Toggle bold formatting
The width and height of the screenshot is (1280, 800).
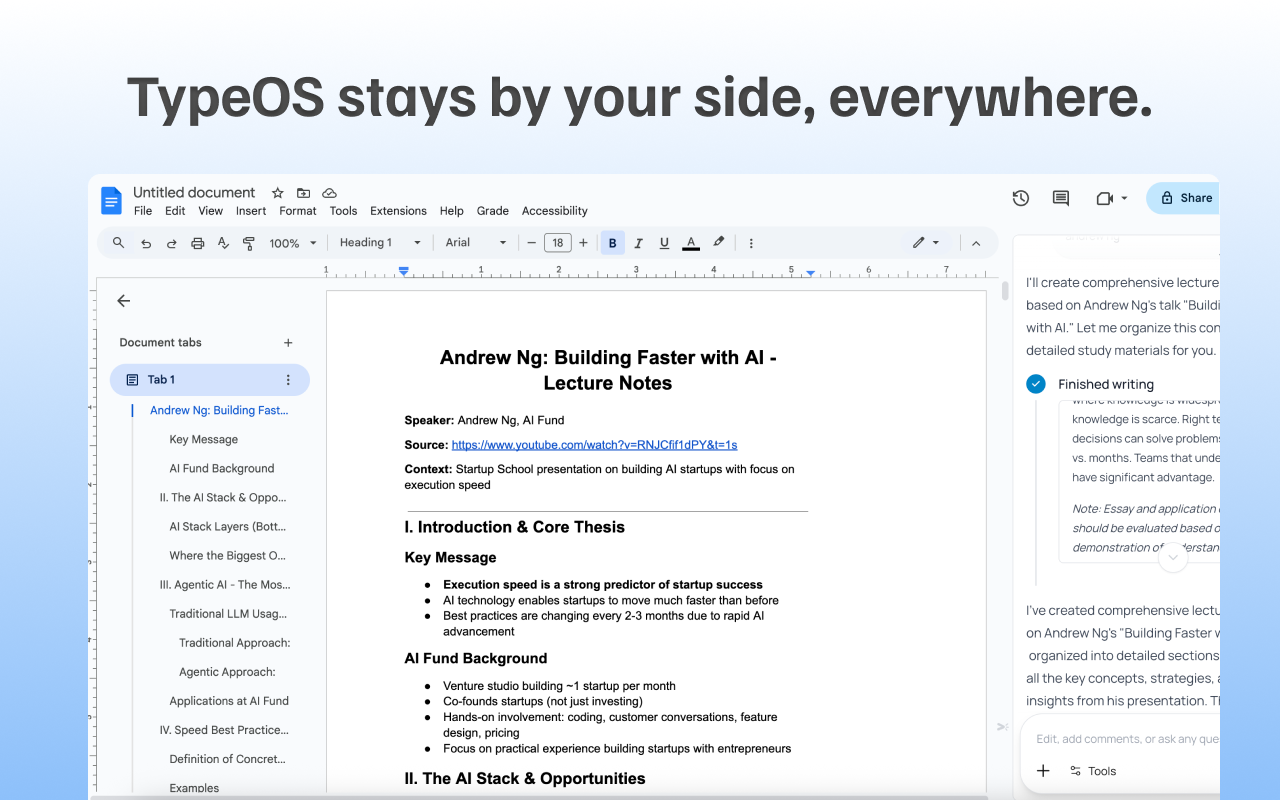(x=612, y=242)
